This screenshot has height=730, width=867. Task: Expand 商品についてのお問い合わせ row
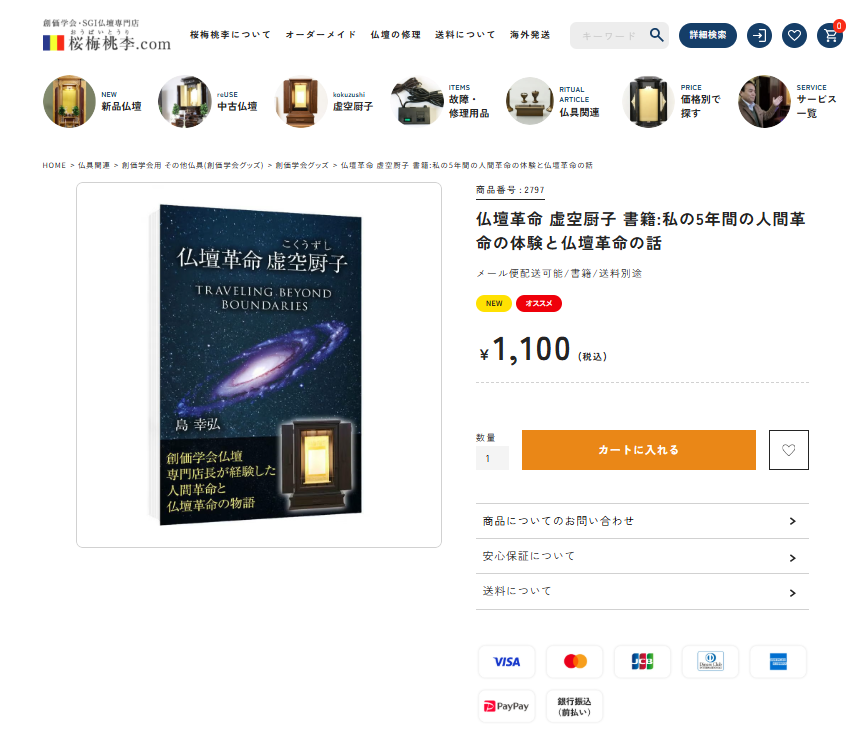[642, 521]
